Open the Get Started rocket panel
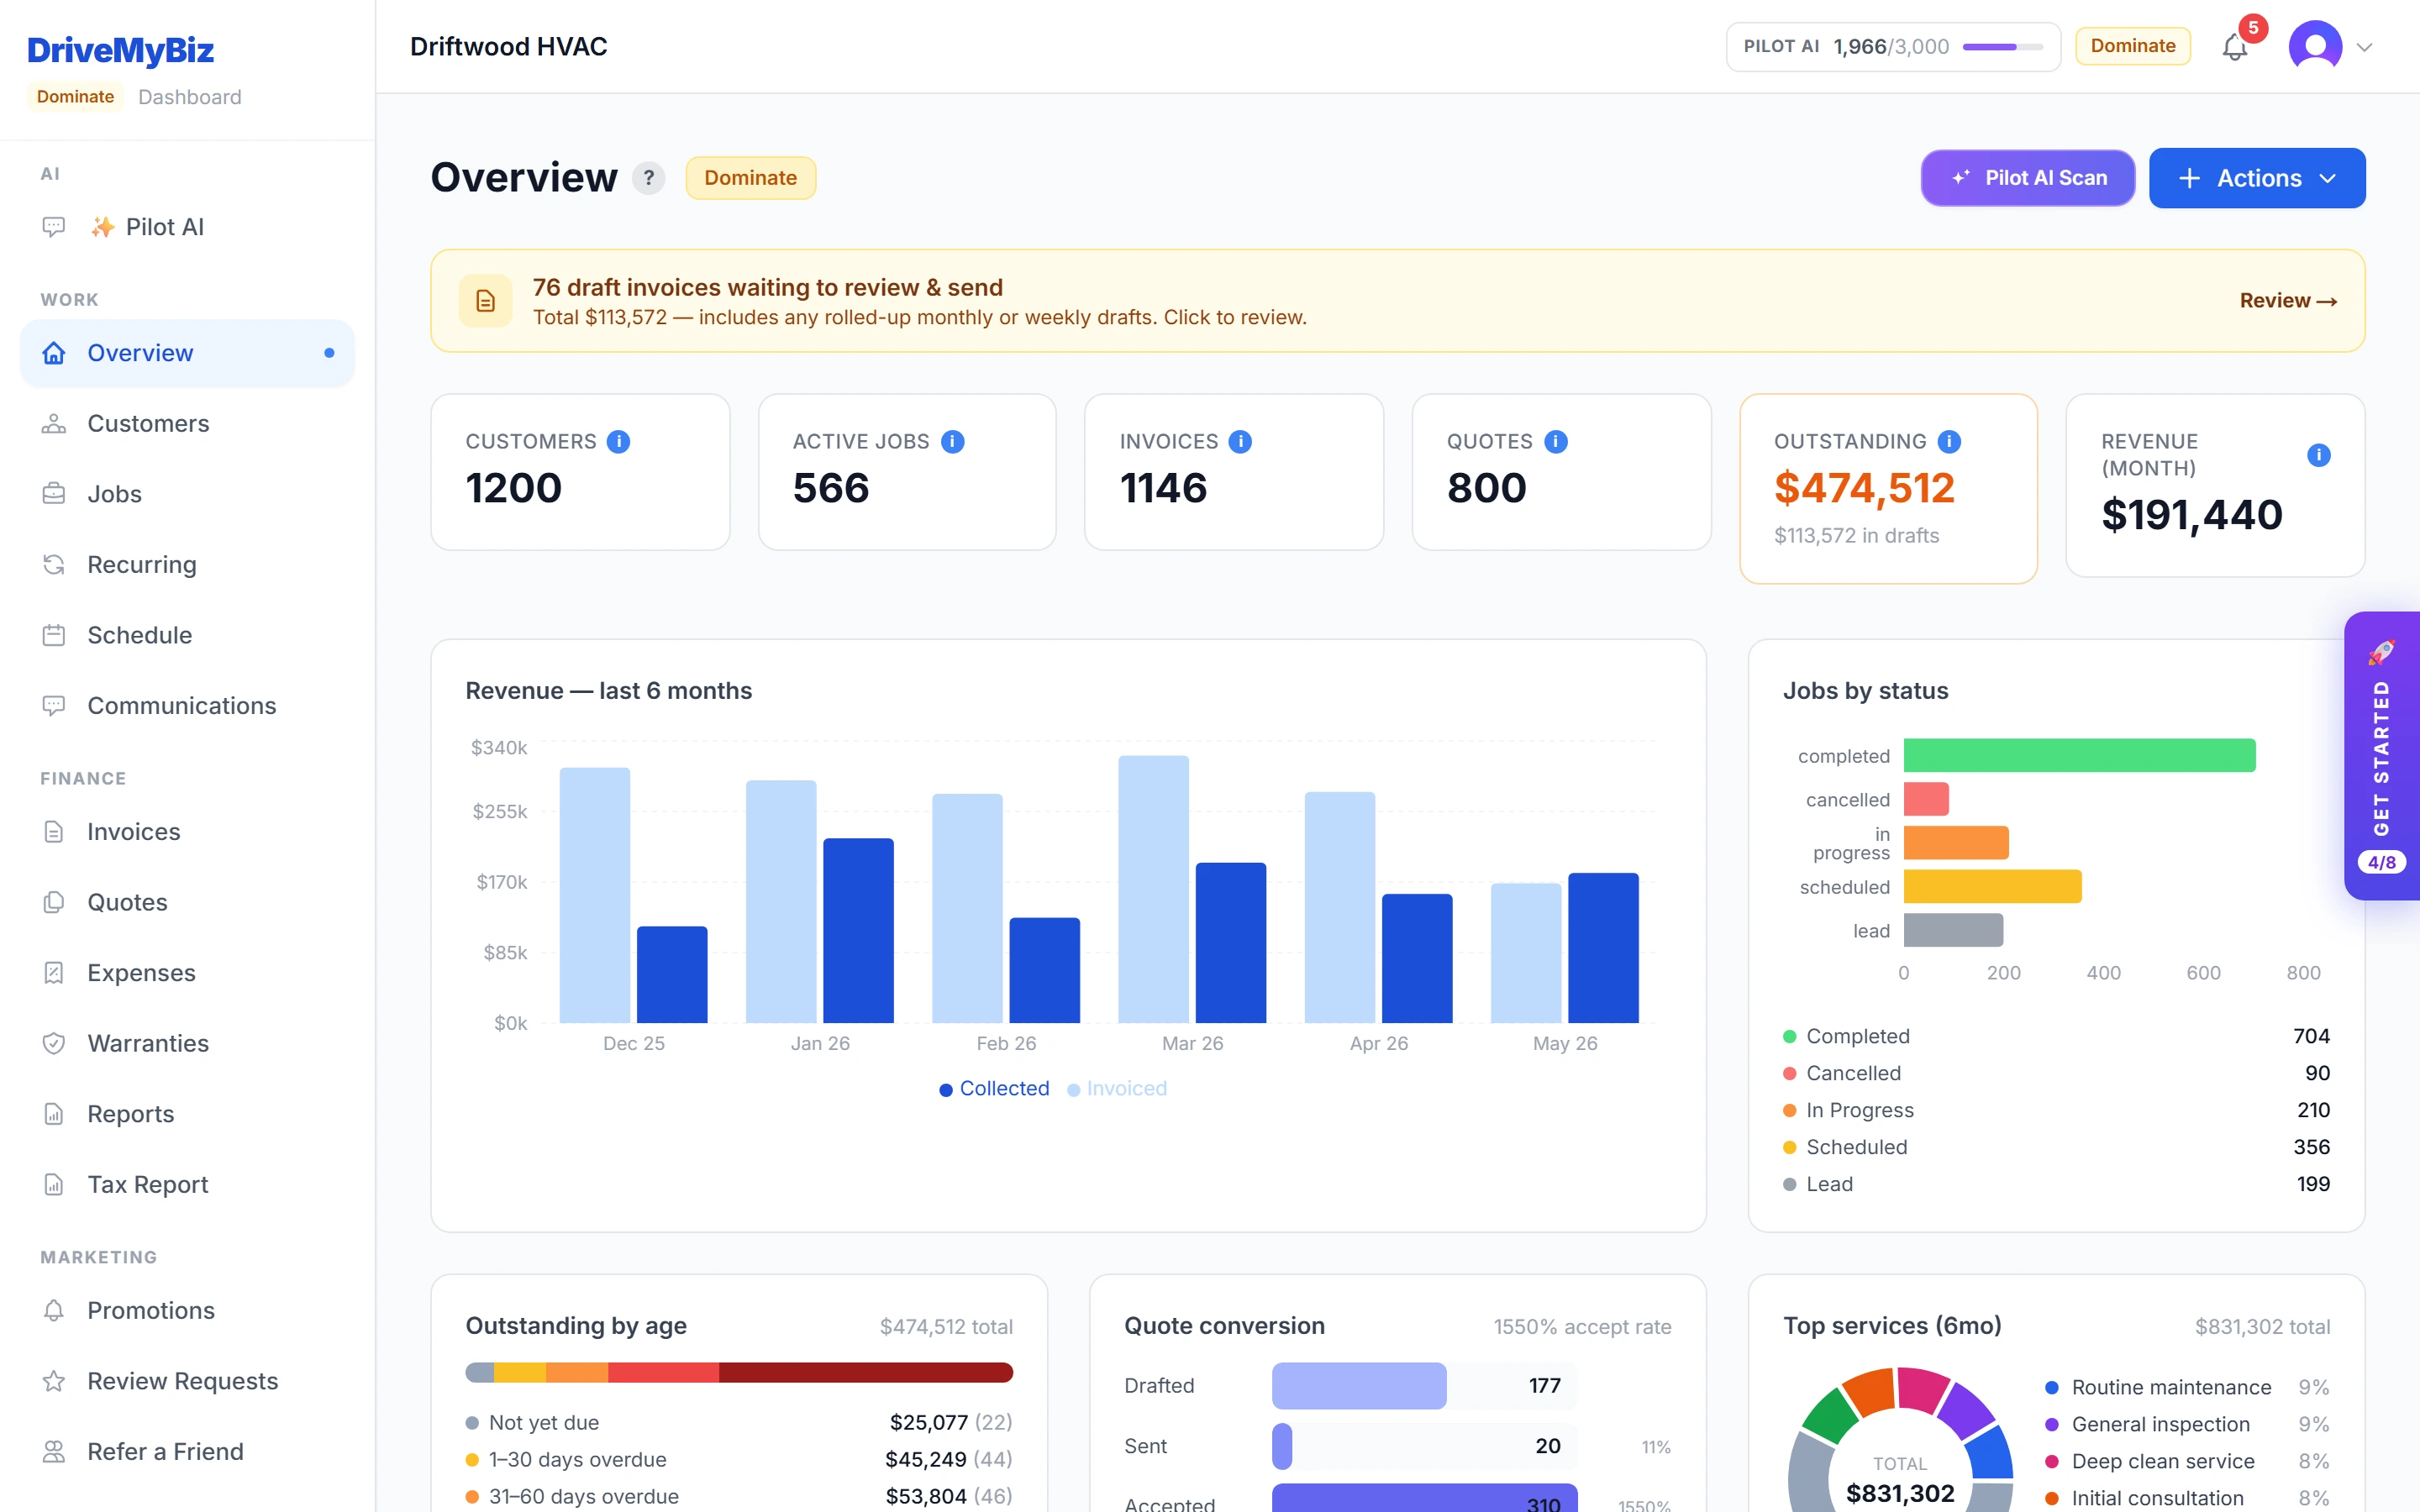The image size is (2420, 1512). [2382, 755]
